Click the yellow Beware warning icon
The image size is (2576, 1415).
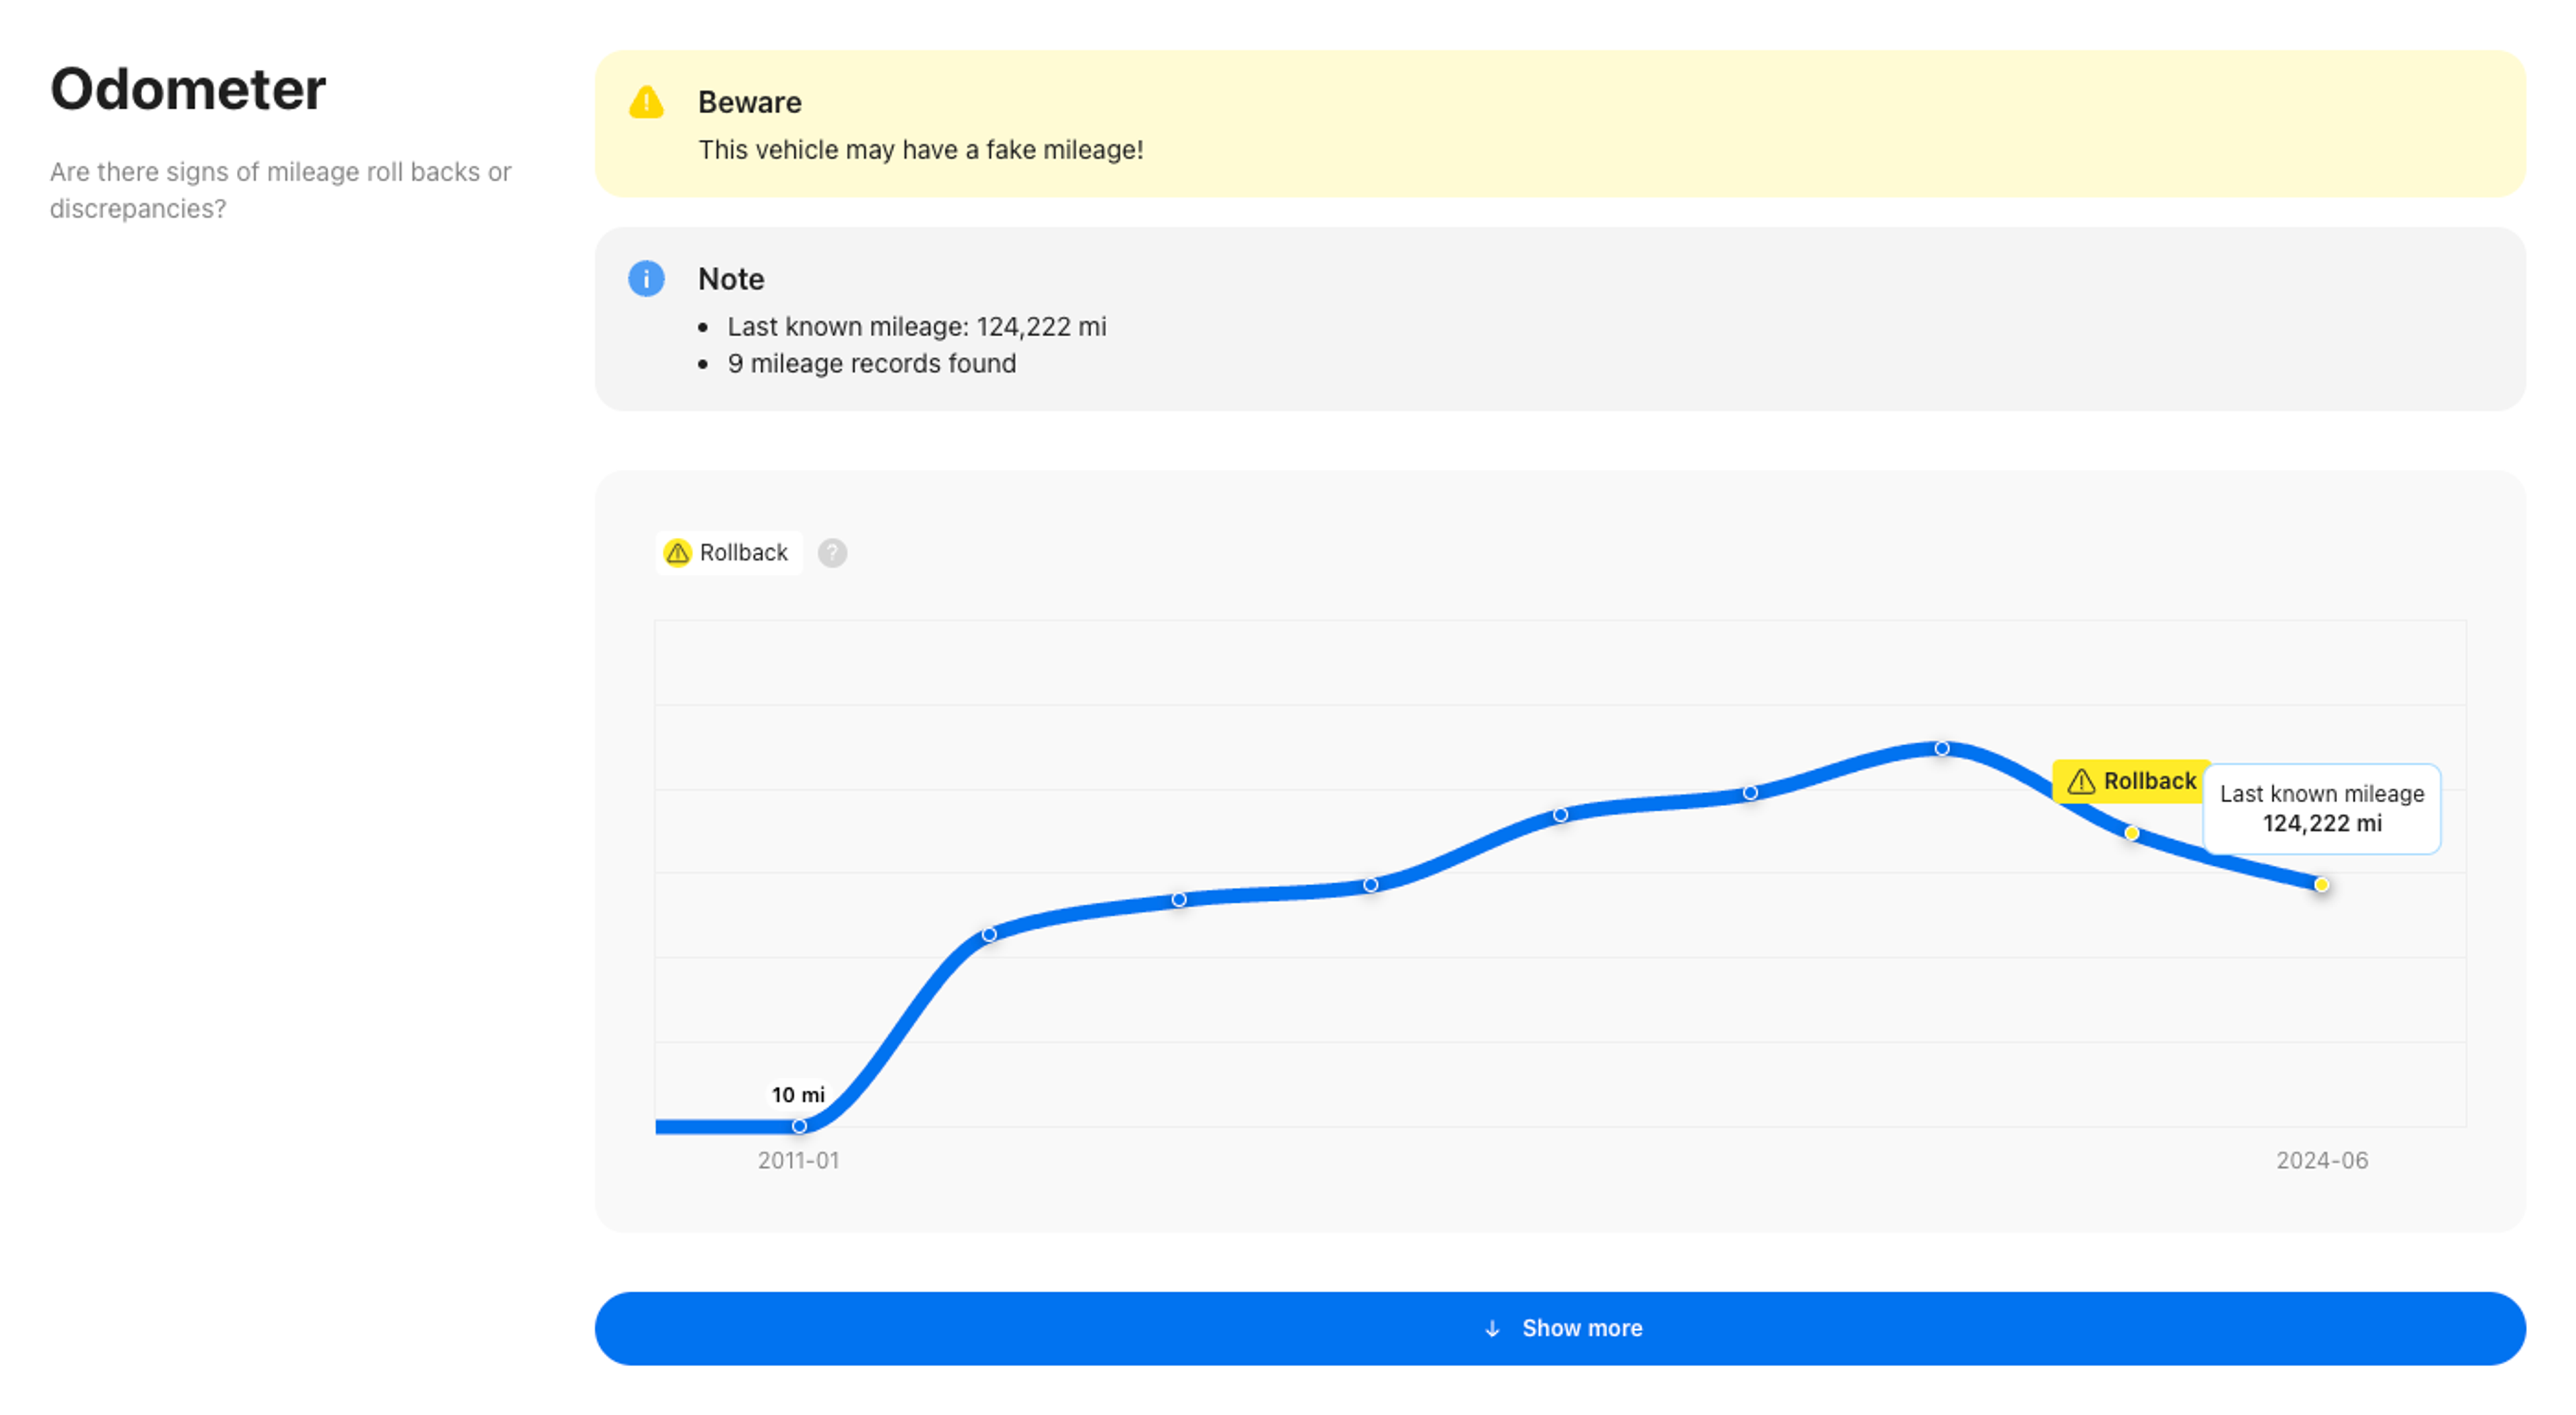[646, 102]
